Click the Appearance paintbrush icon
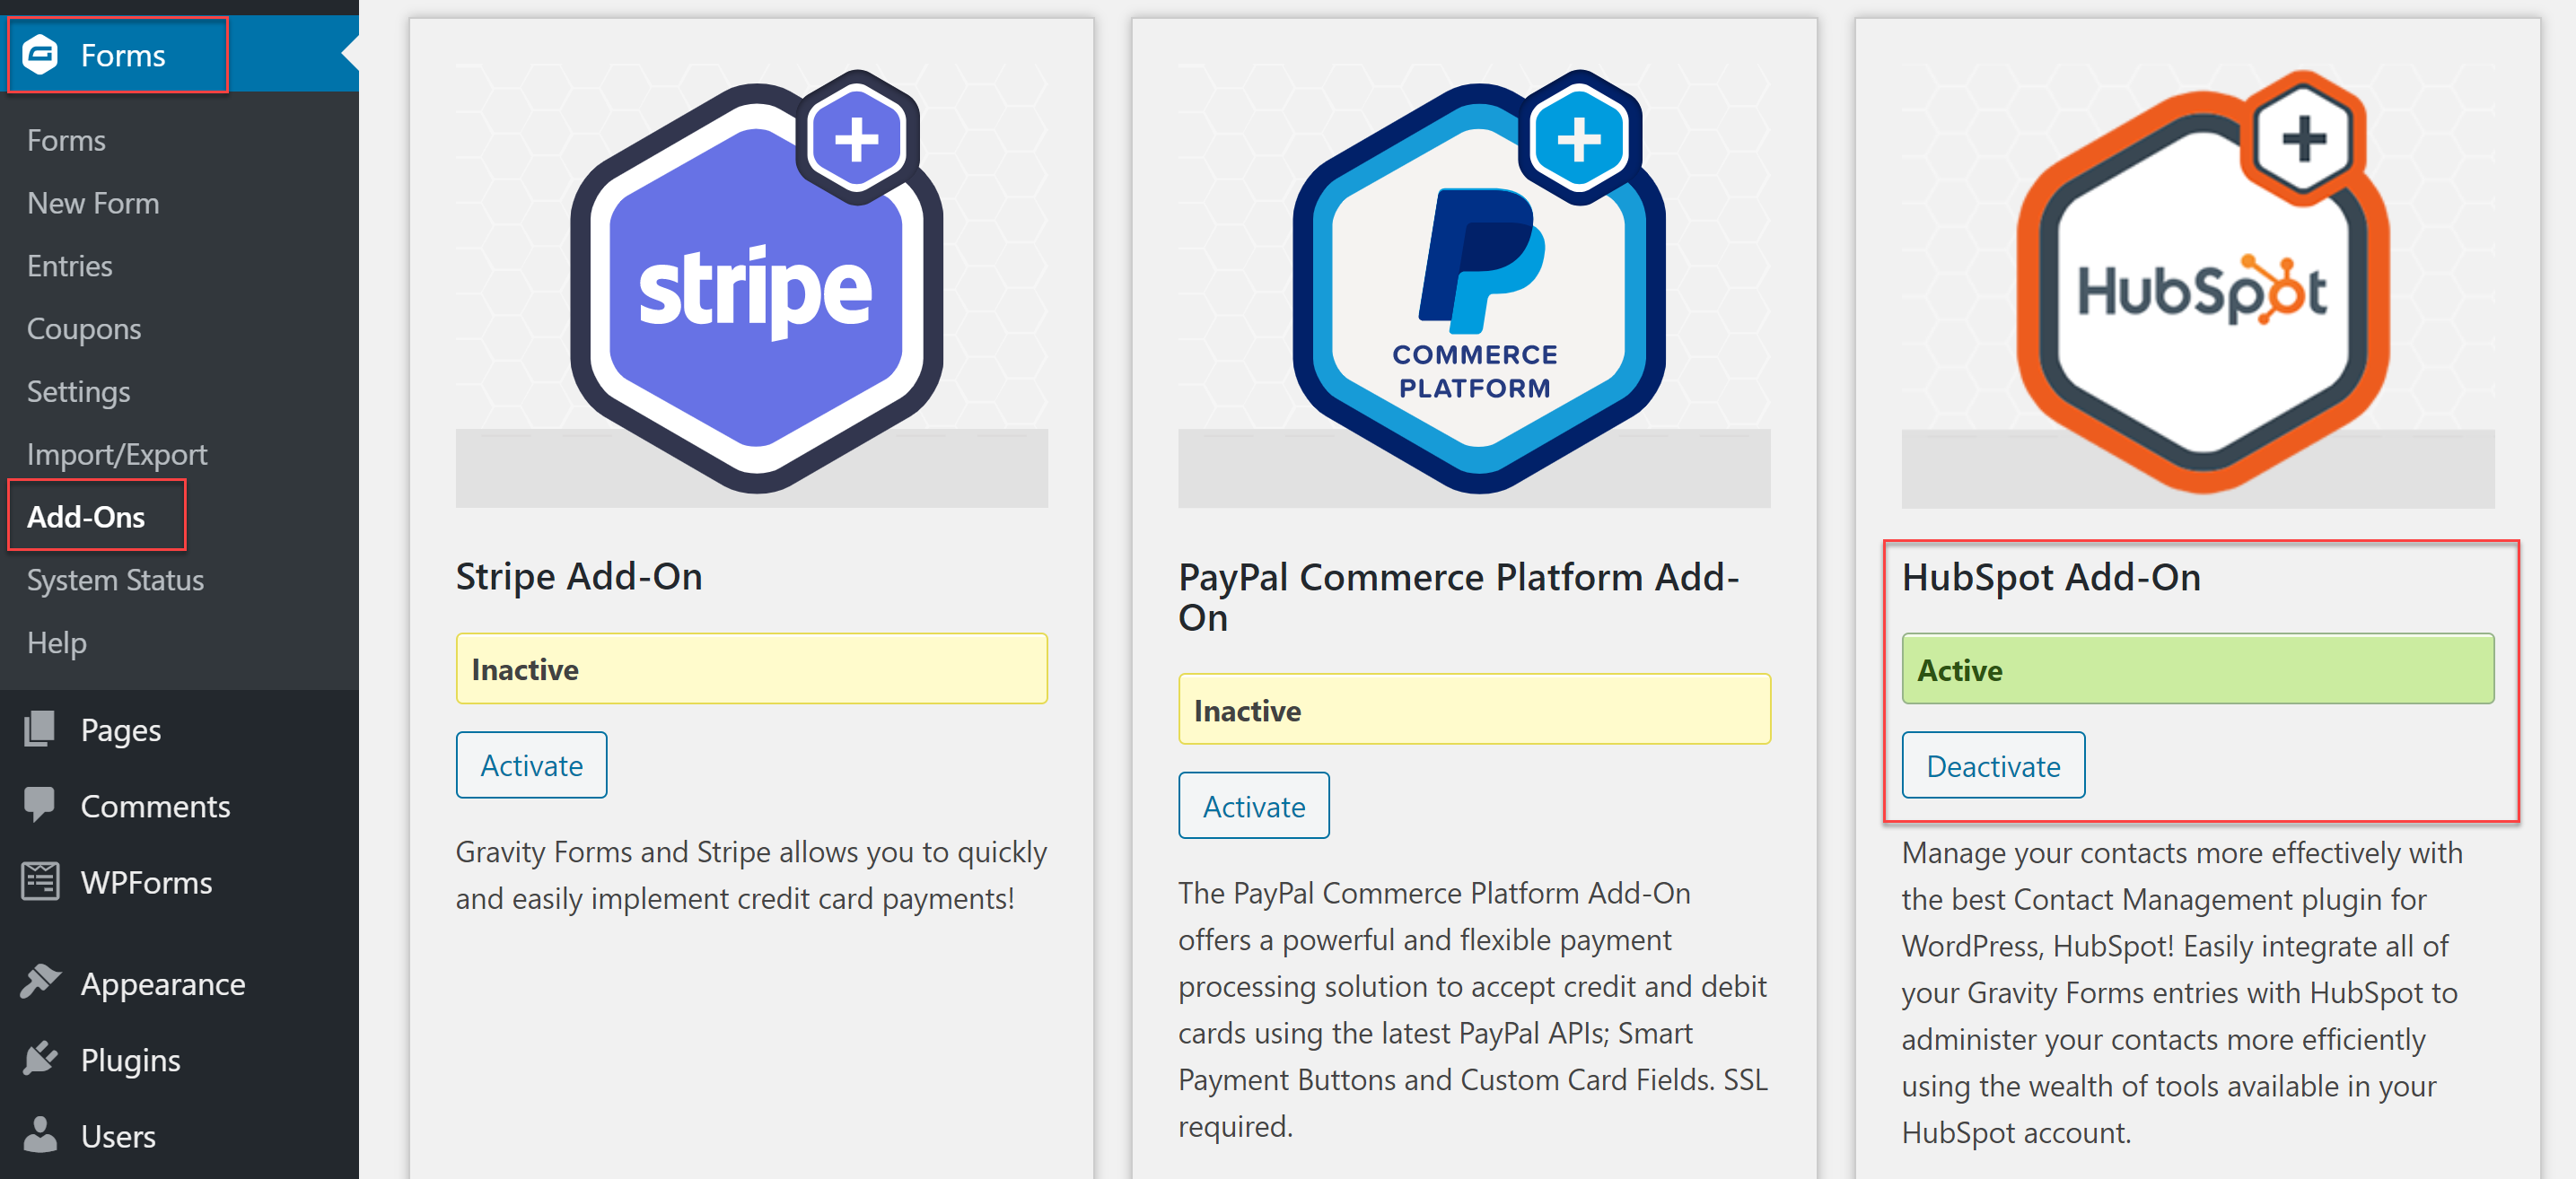2576x1179 pixels. click(40, 983)
